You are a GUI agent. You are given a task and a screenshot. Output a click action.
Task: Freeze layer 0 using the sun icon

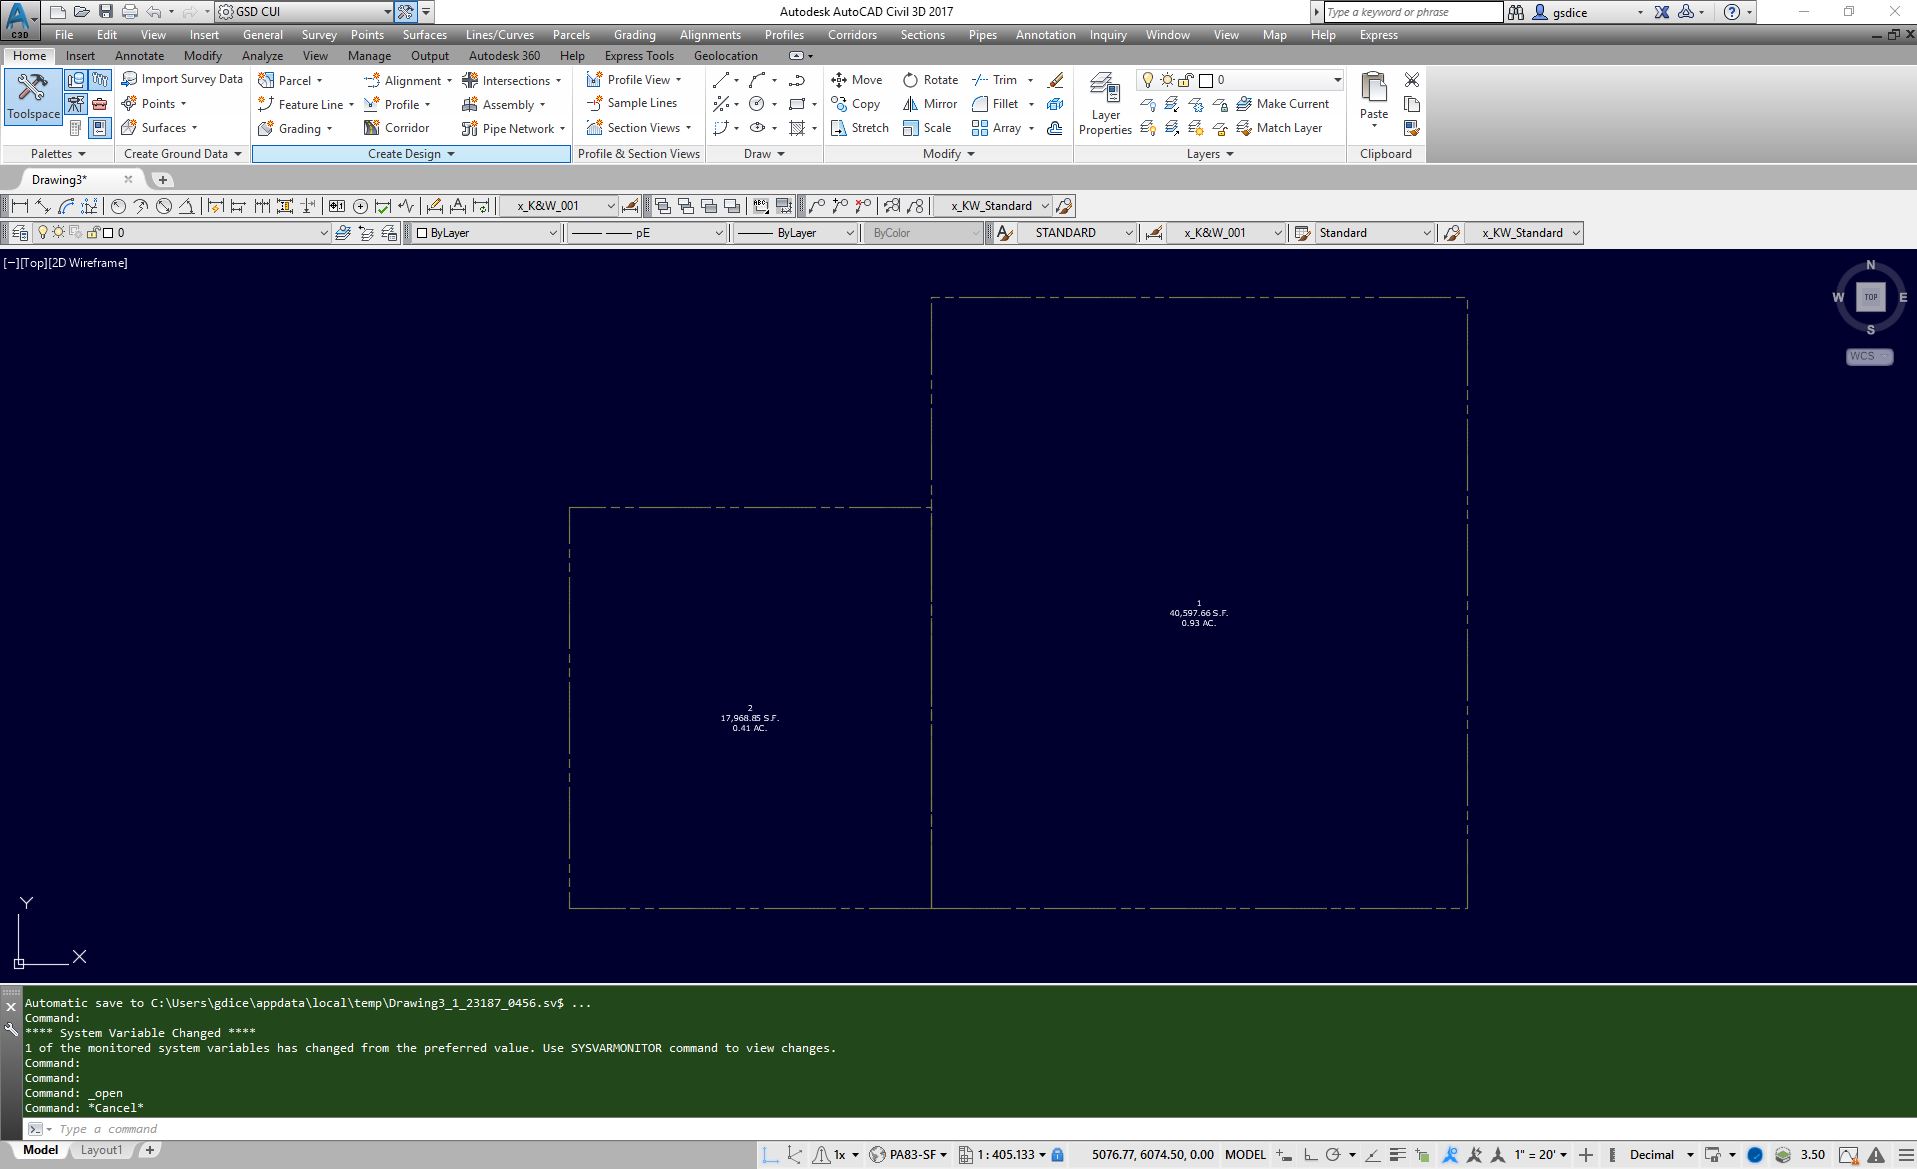tap(1165, 79)
